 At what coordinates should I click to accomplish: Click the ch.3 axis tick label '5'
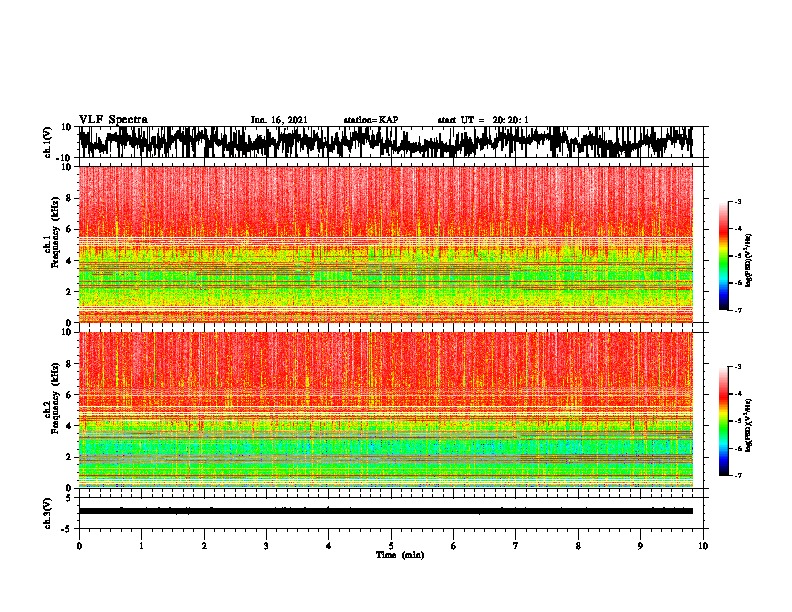pyautogui.click(x=70, y=498)
